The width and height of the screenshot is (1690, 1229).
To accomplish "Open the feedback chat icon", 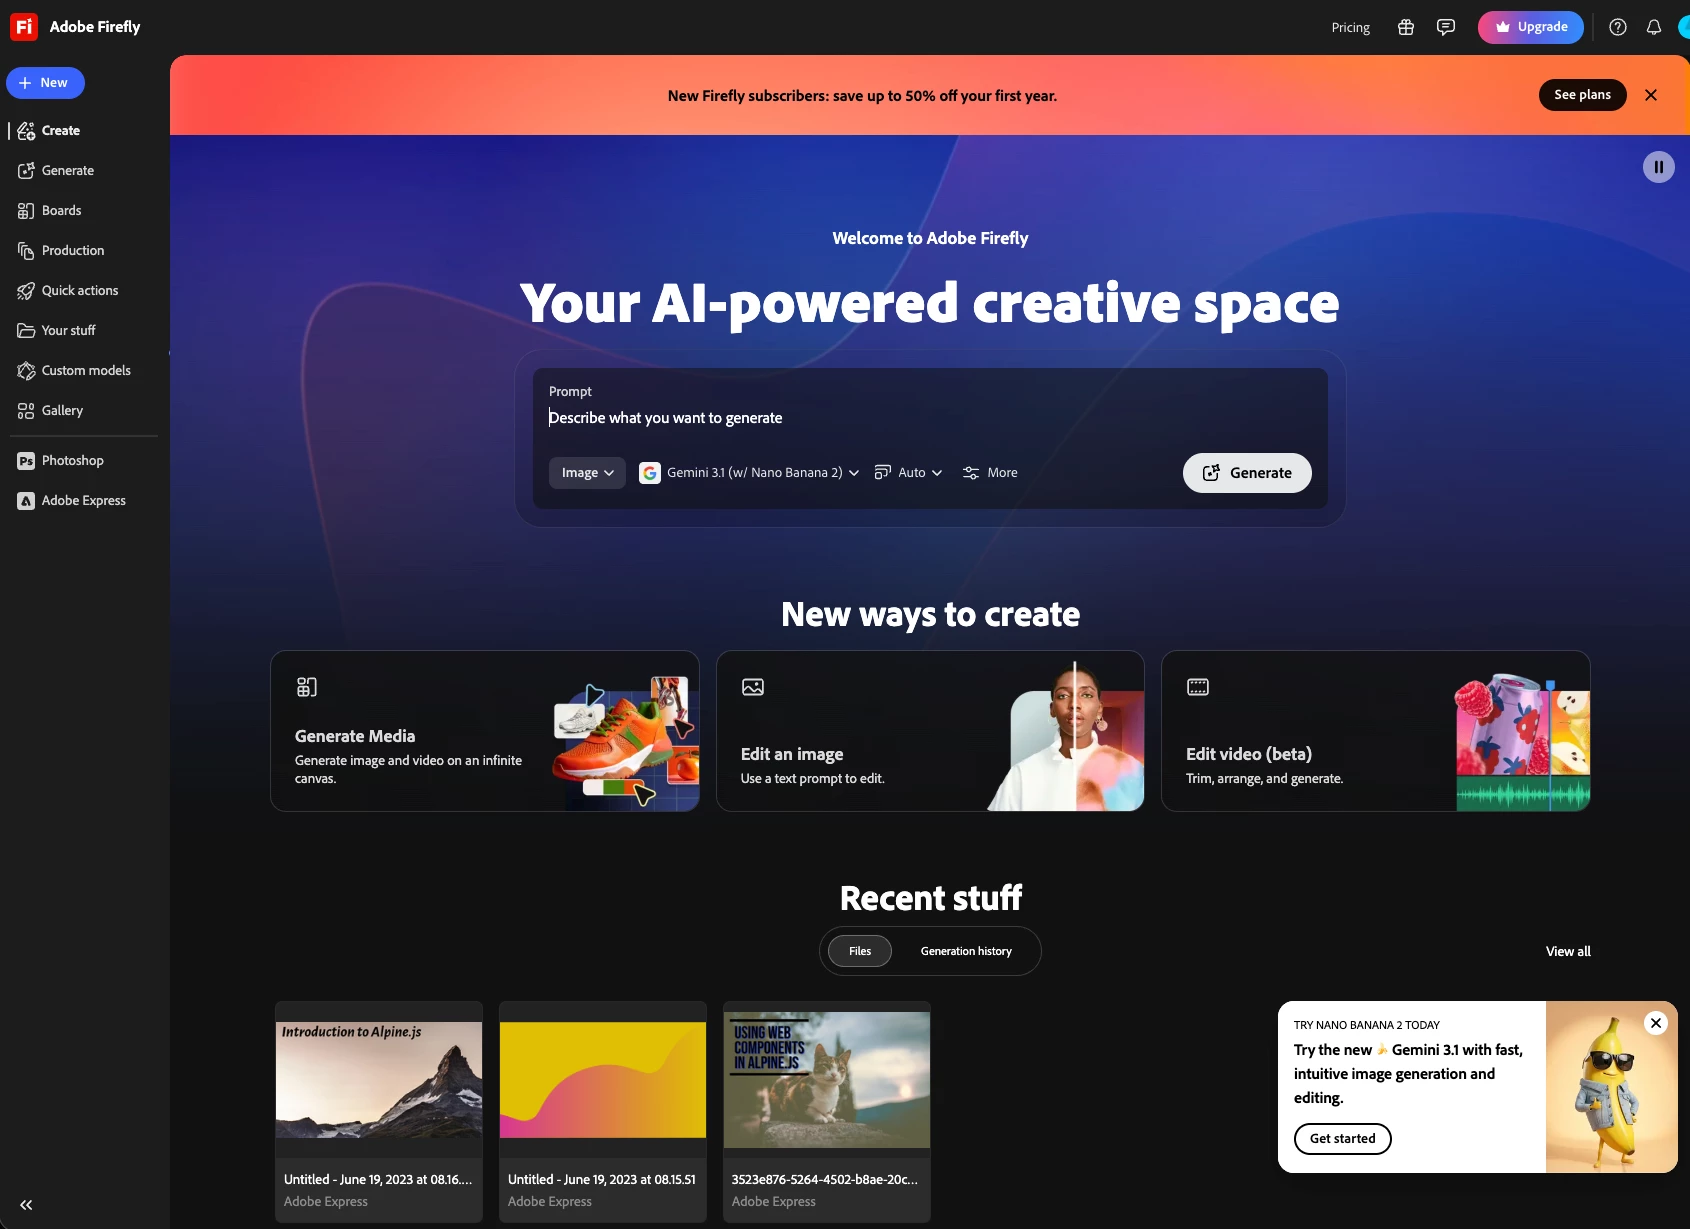I will tap(1446, 27).
